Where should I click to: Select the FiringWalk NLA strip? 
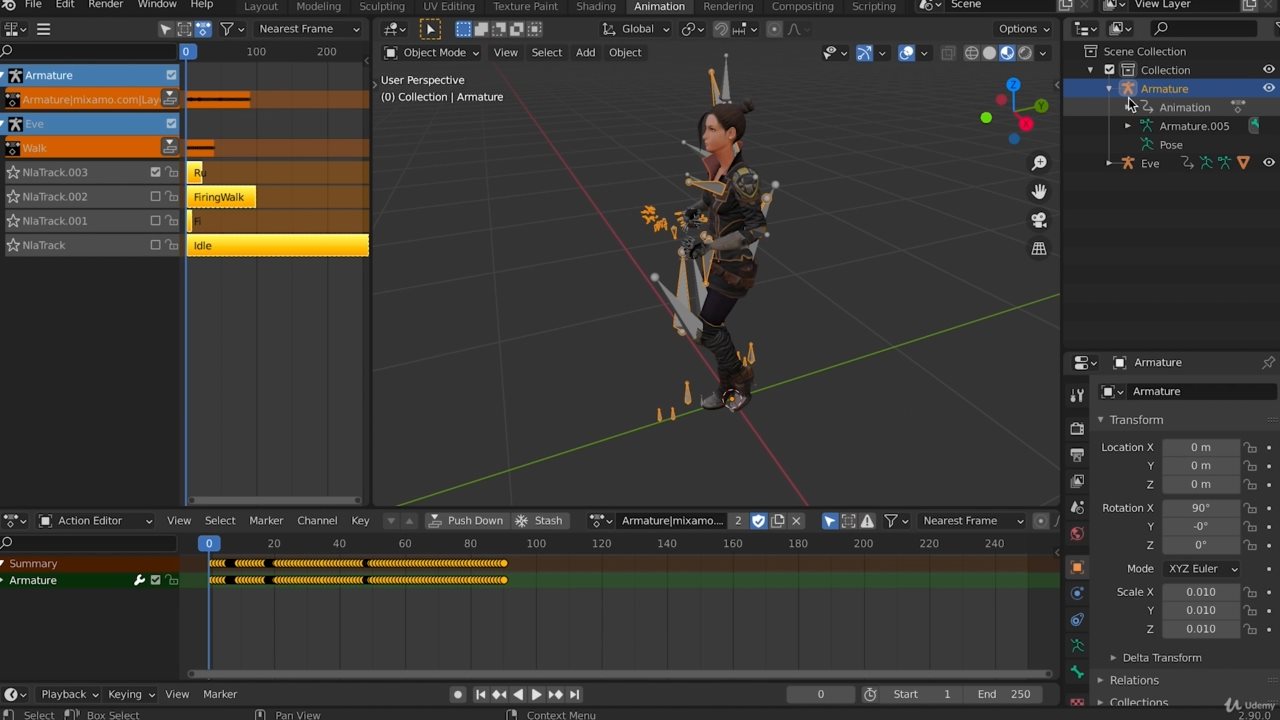(x=221, y=197)
